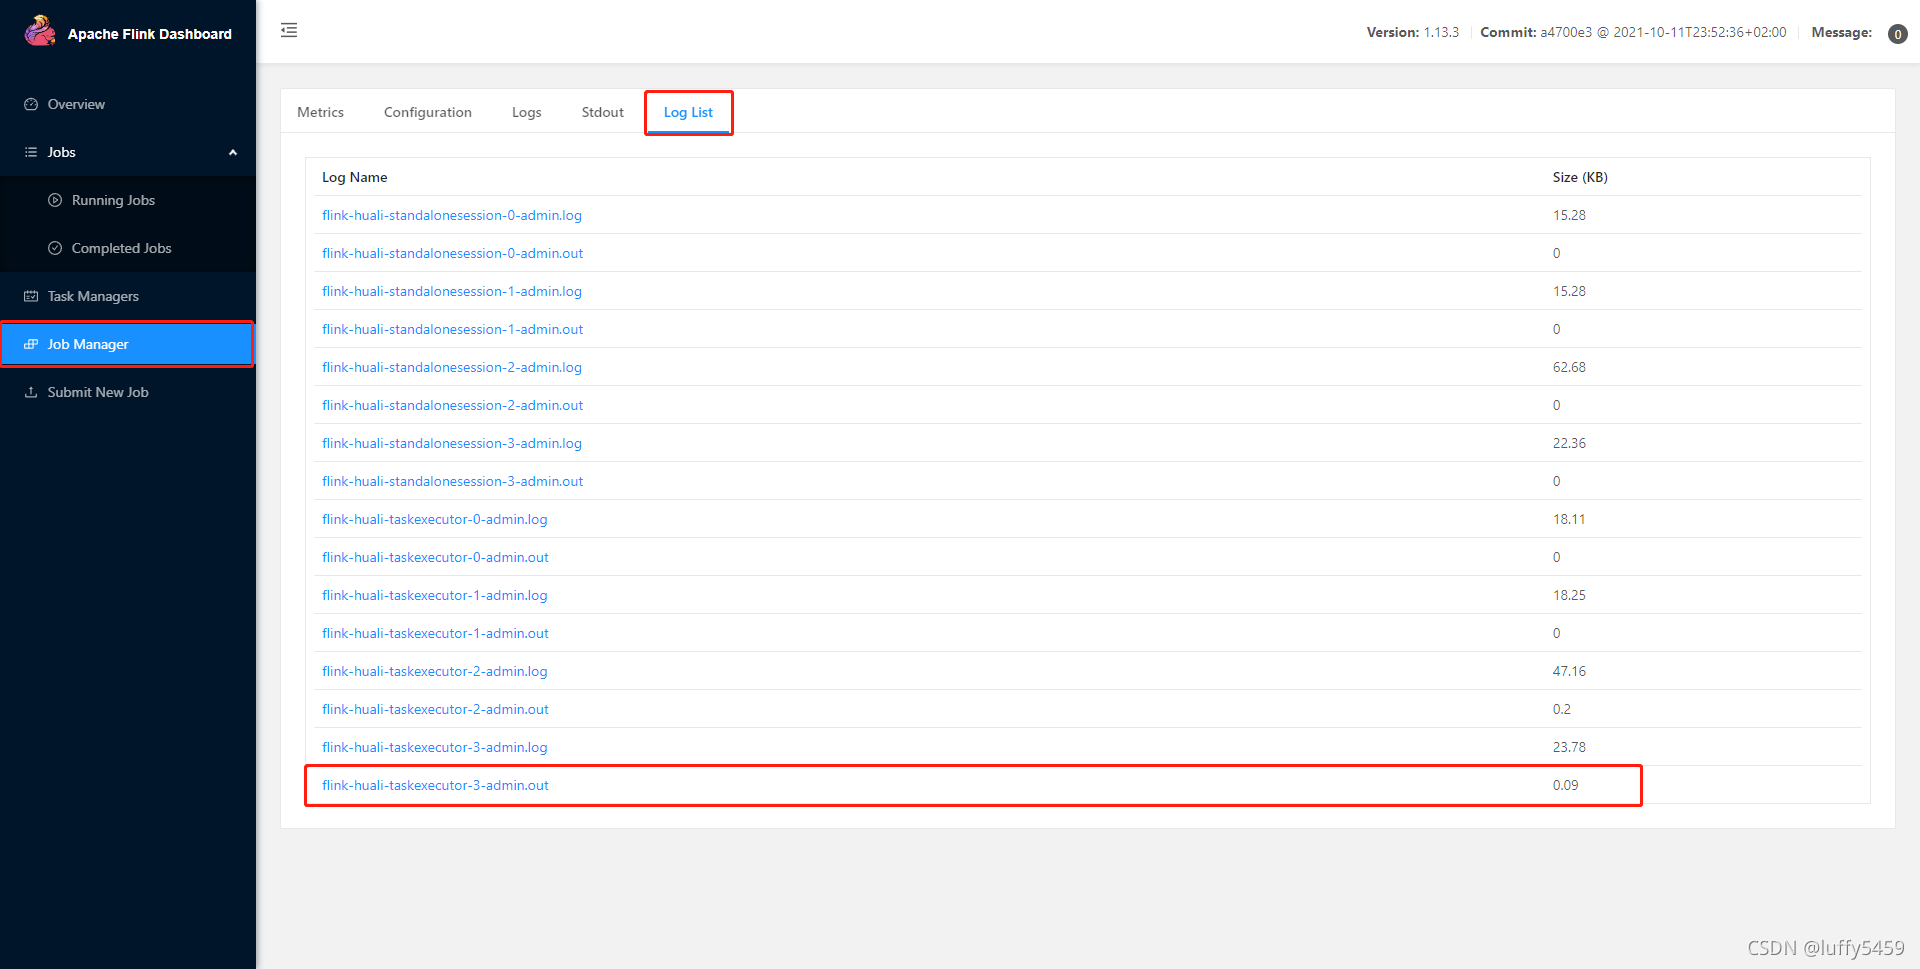This screenshot has height=969, width=1920.
Task: Click the Size (KB) column header
Action: (x=1580, y=177)
